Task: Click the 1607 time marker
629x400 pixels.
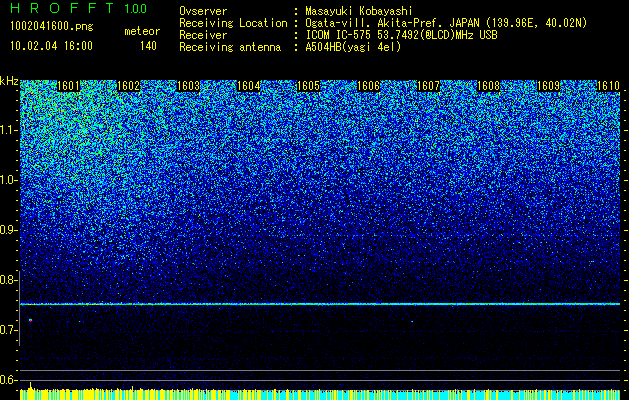Action: pos(428,86)
